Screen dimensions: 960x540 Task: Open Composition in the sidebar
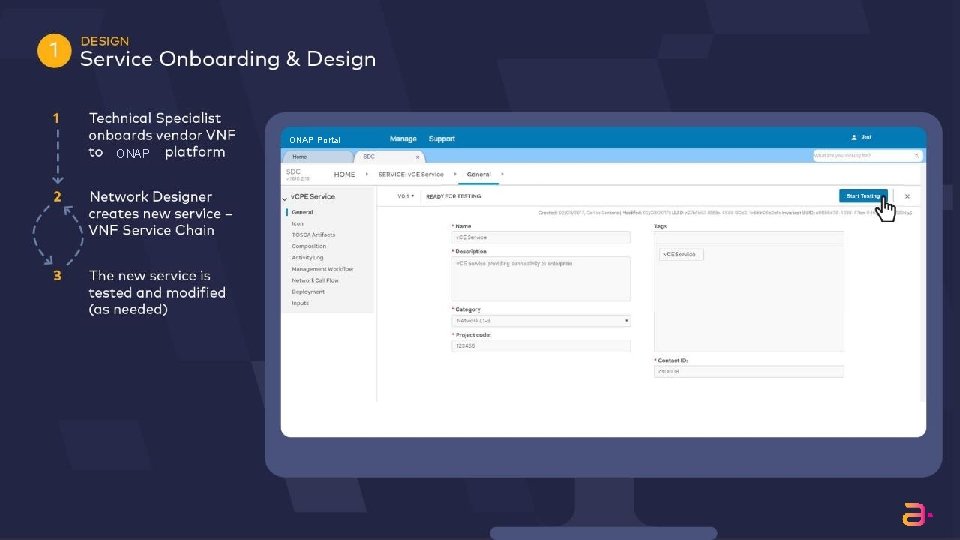309,246
